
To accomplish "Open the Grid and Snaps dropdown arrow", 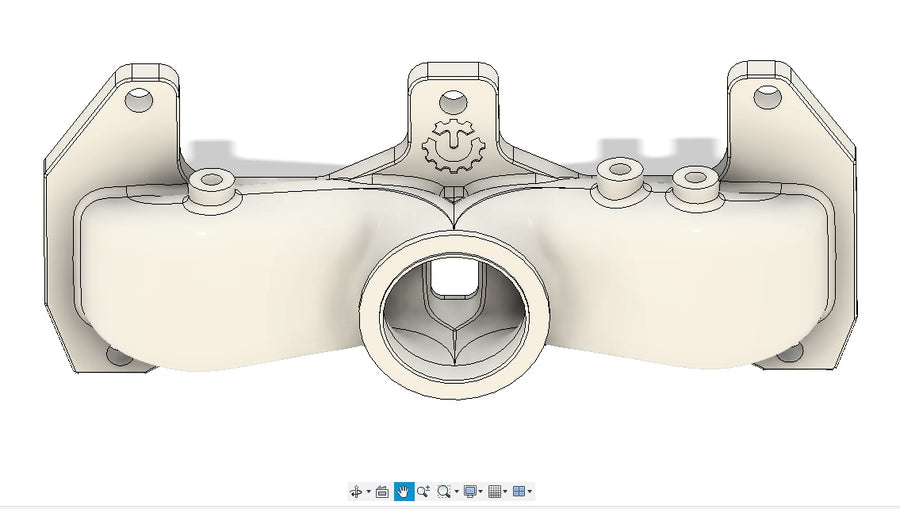I will [505, 492].
